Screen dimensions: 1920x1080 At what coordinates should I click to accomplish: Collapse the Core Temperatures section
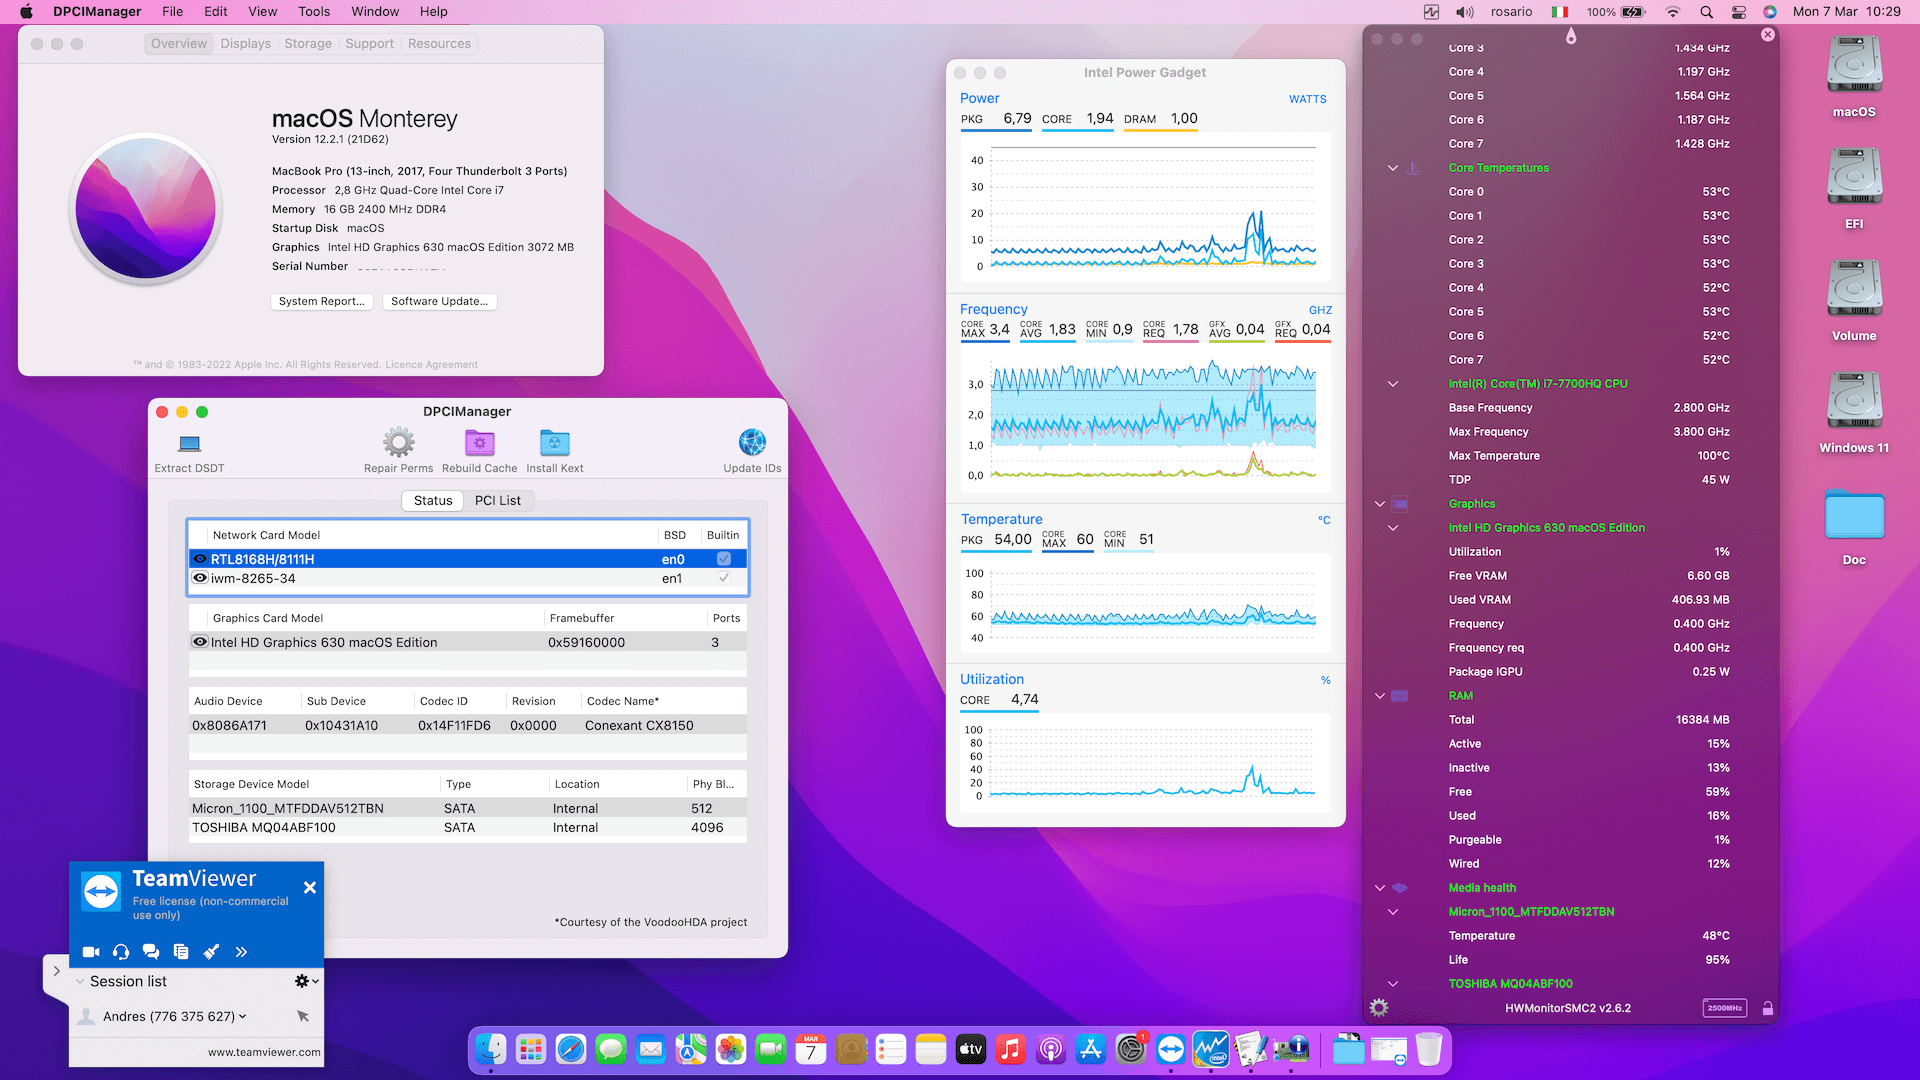(x=1393, y=168)
